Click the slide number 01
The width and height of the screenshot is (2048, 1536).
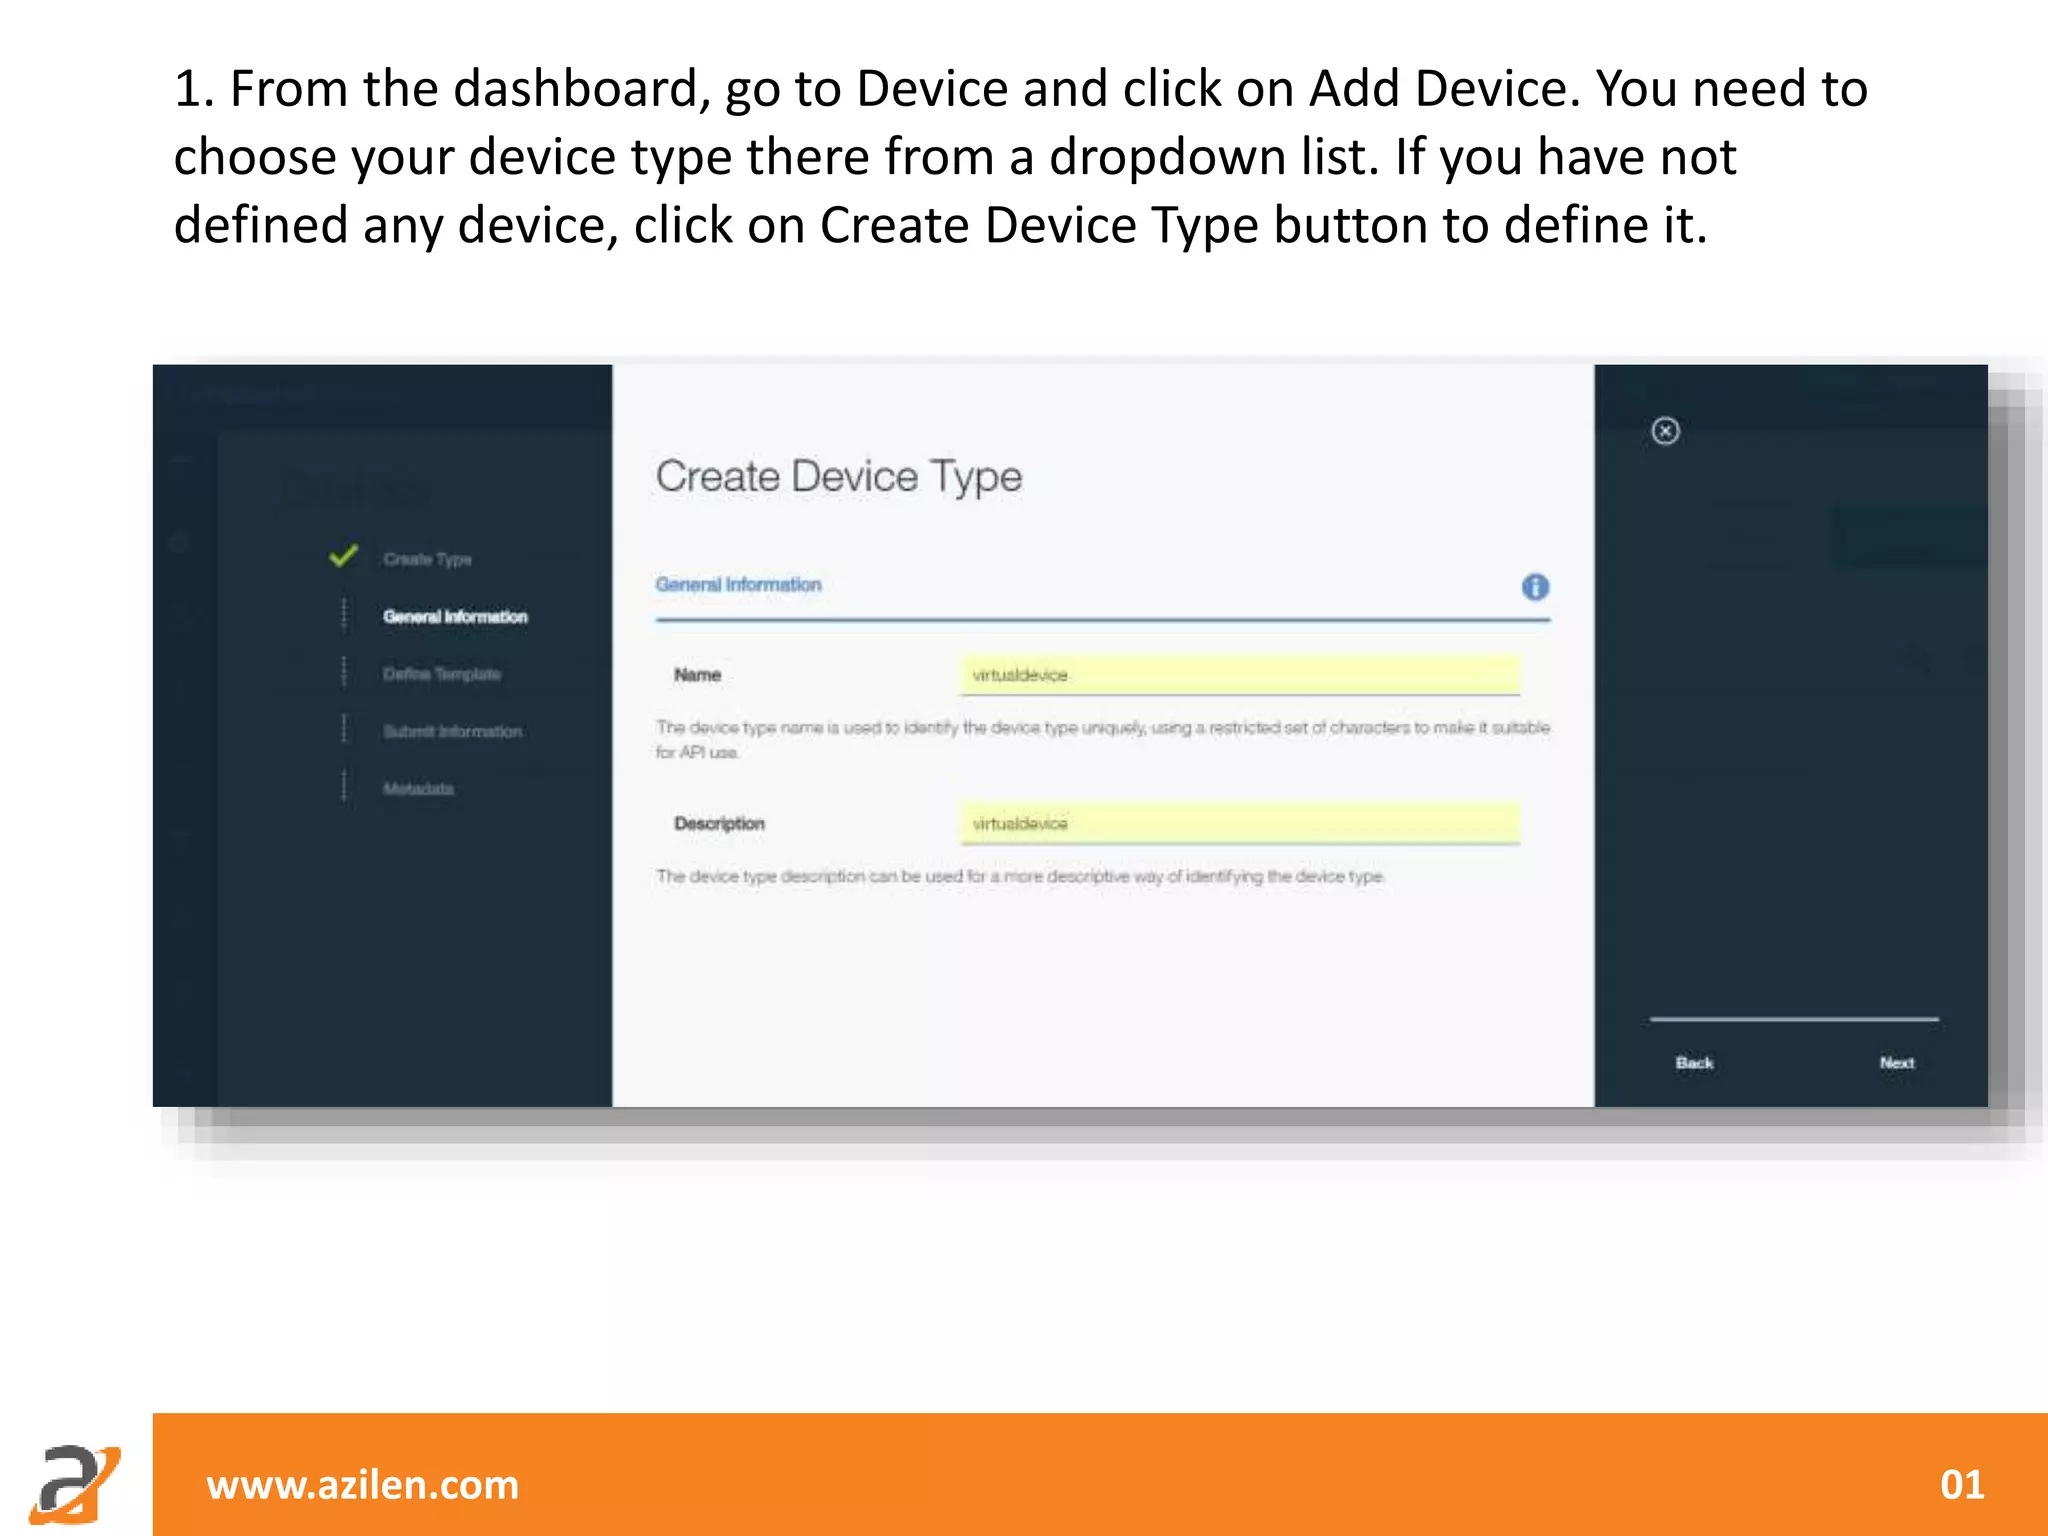click(x=1961, y=1484)
